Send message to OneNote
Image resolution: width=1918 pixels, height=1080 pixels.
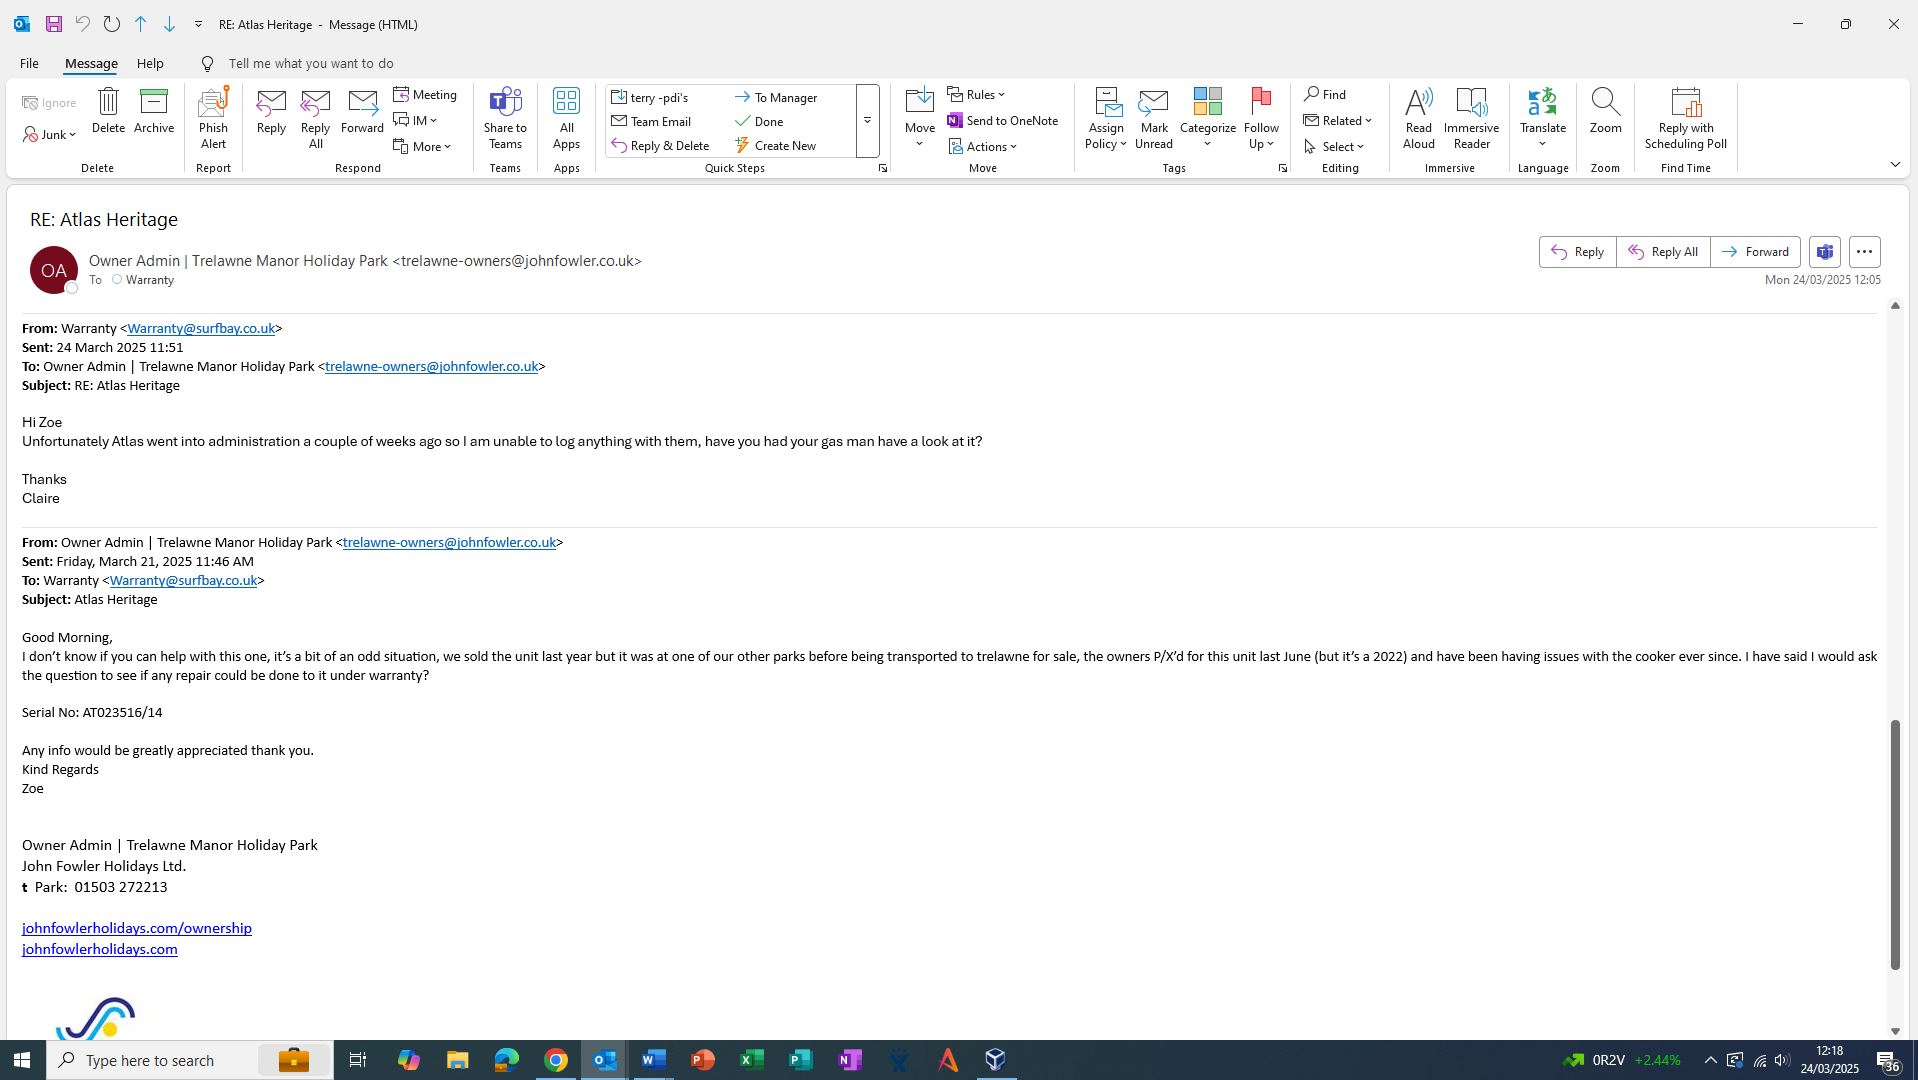[x=1003, y=120]
